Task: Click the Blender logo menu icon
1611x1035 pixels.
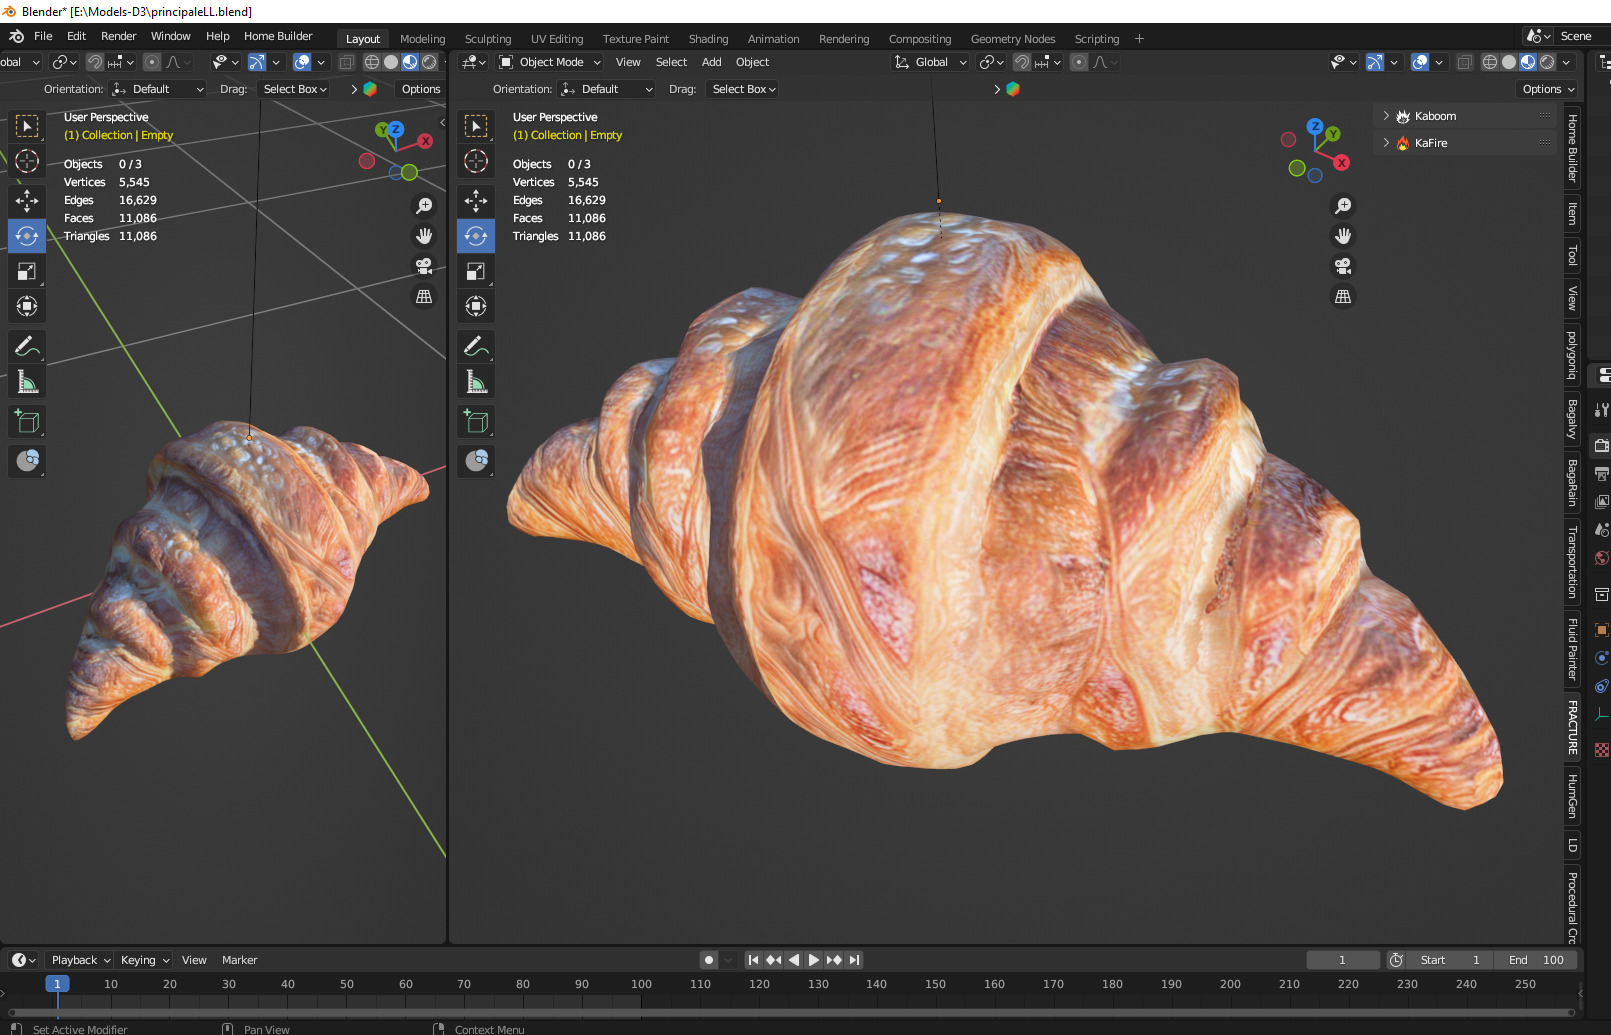Action: click(16, 36)
